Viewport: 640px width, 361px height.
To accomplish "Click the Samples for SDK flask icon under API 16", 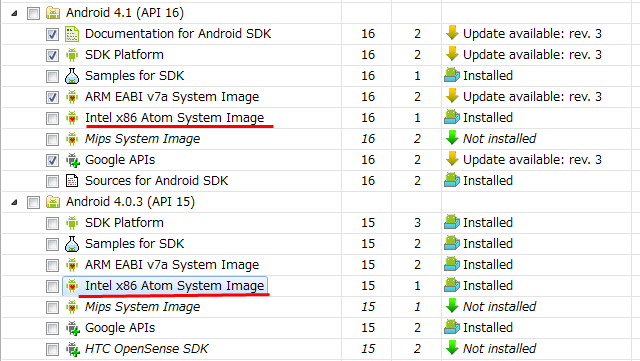I will [x=72, y=76].
